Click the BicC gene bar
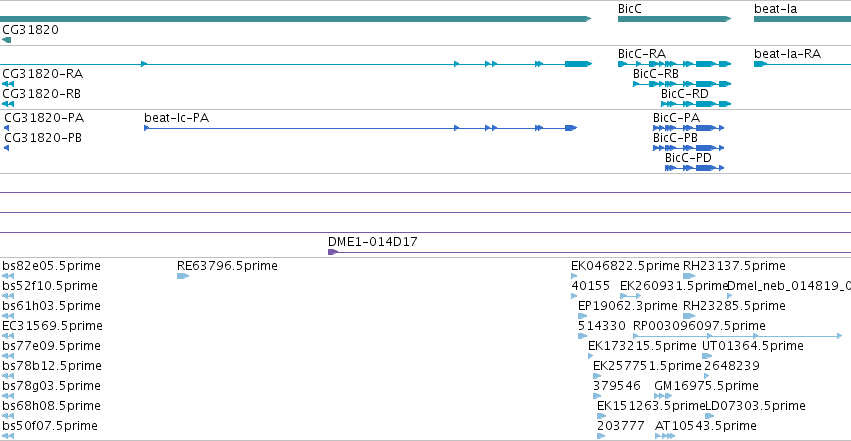 [x=675, y=19]
